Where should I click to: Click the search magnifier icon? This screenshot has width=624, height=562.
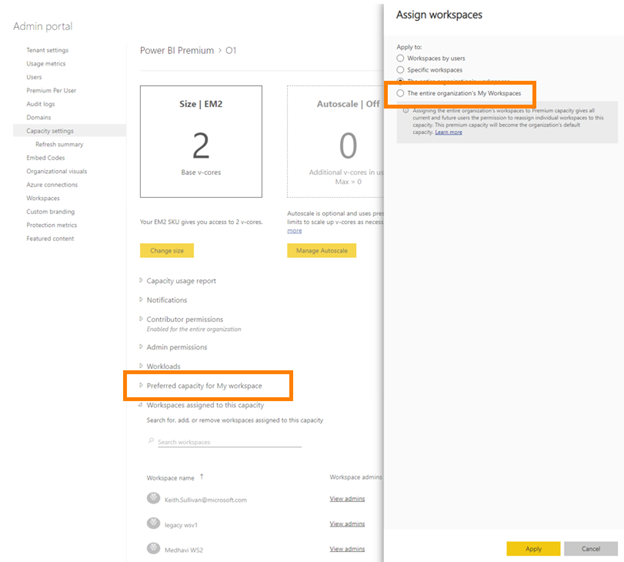pos(151,442)
